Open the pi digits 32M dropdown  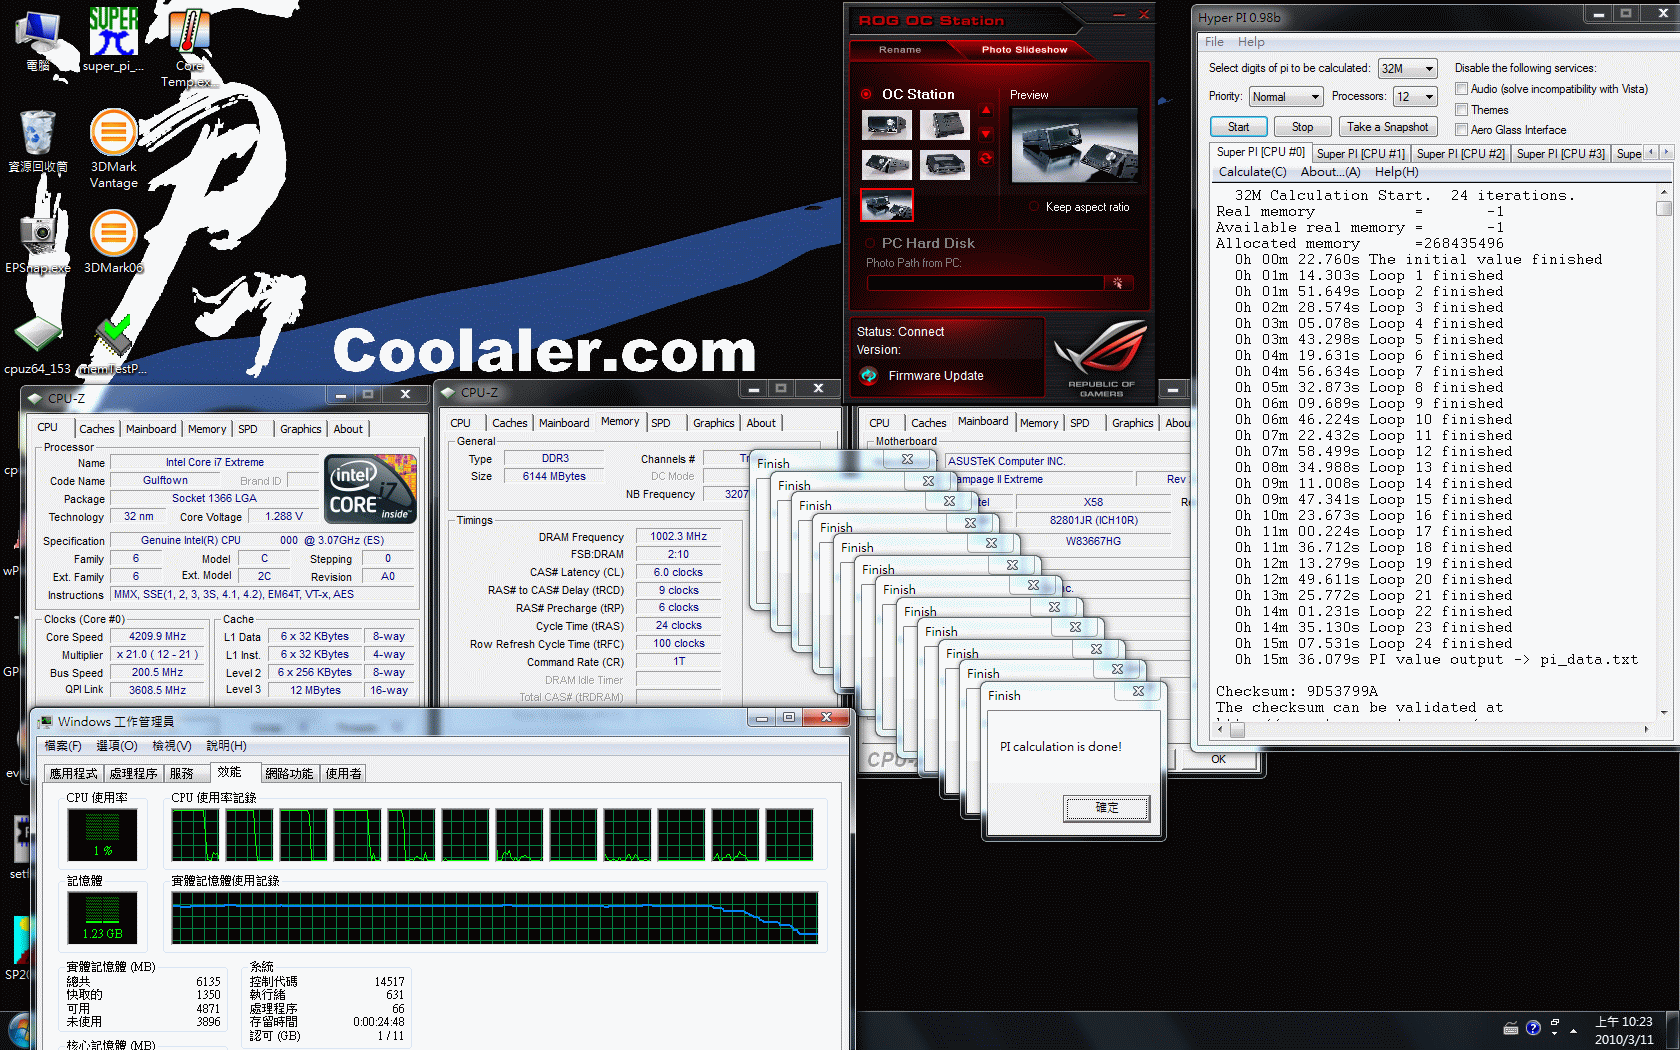coord(1407,69)
